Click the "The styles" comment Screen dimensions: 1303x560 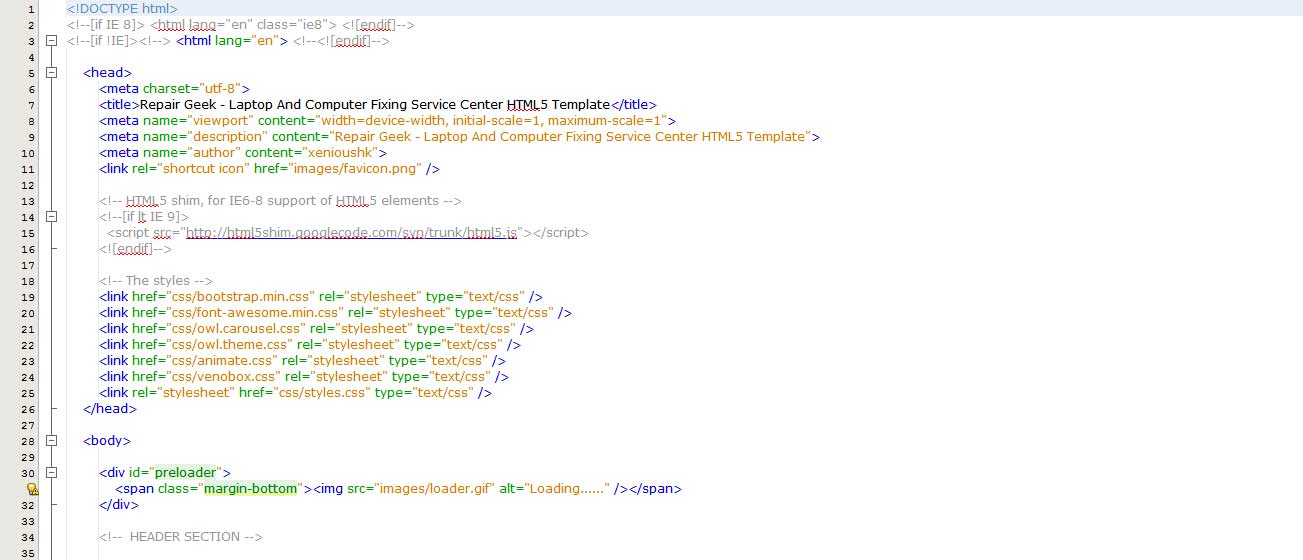156,281
